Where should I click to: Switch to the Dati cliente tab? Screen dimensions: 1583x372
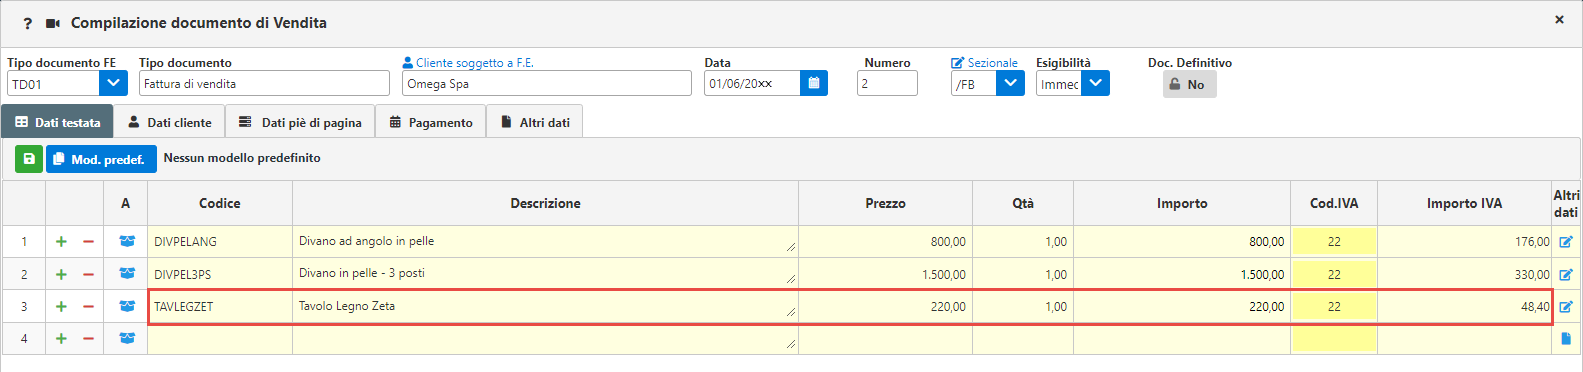click(169, 122)
